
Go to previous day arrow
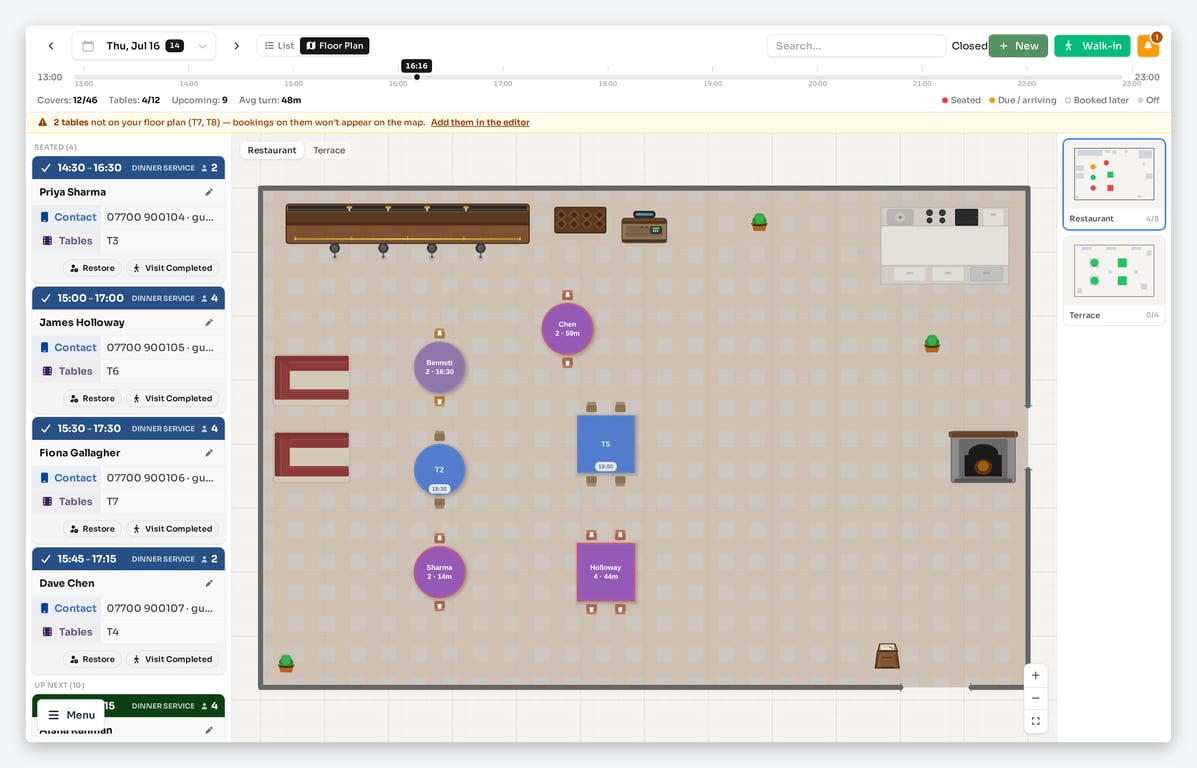pyautogui.click(x=51, y=46)
